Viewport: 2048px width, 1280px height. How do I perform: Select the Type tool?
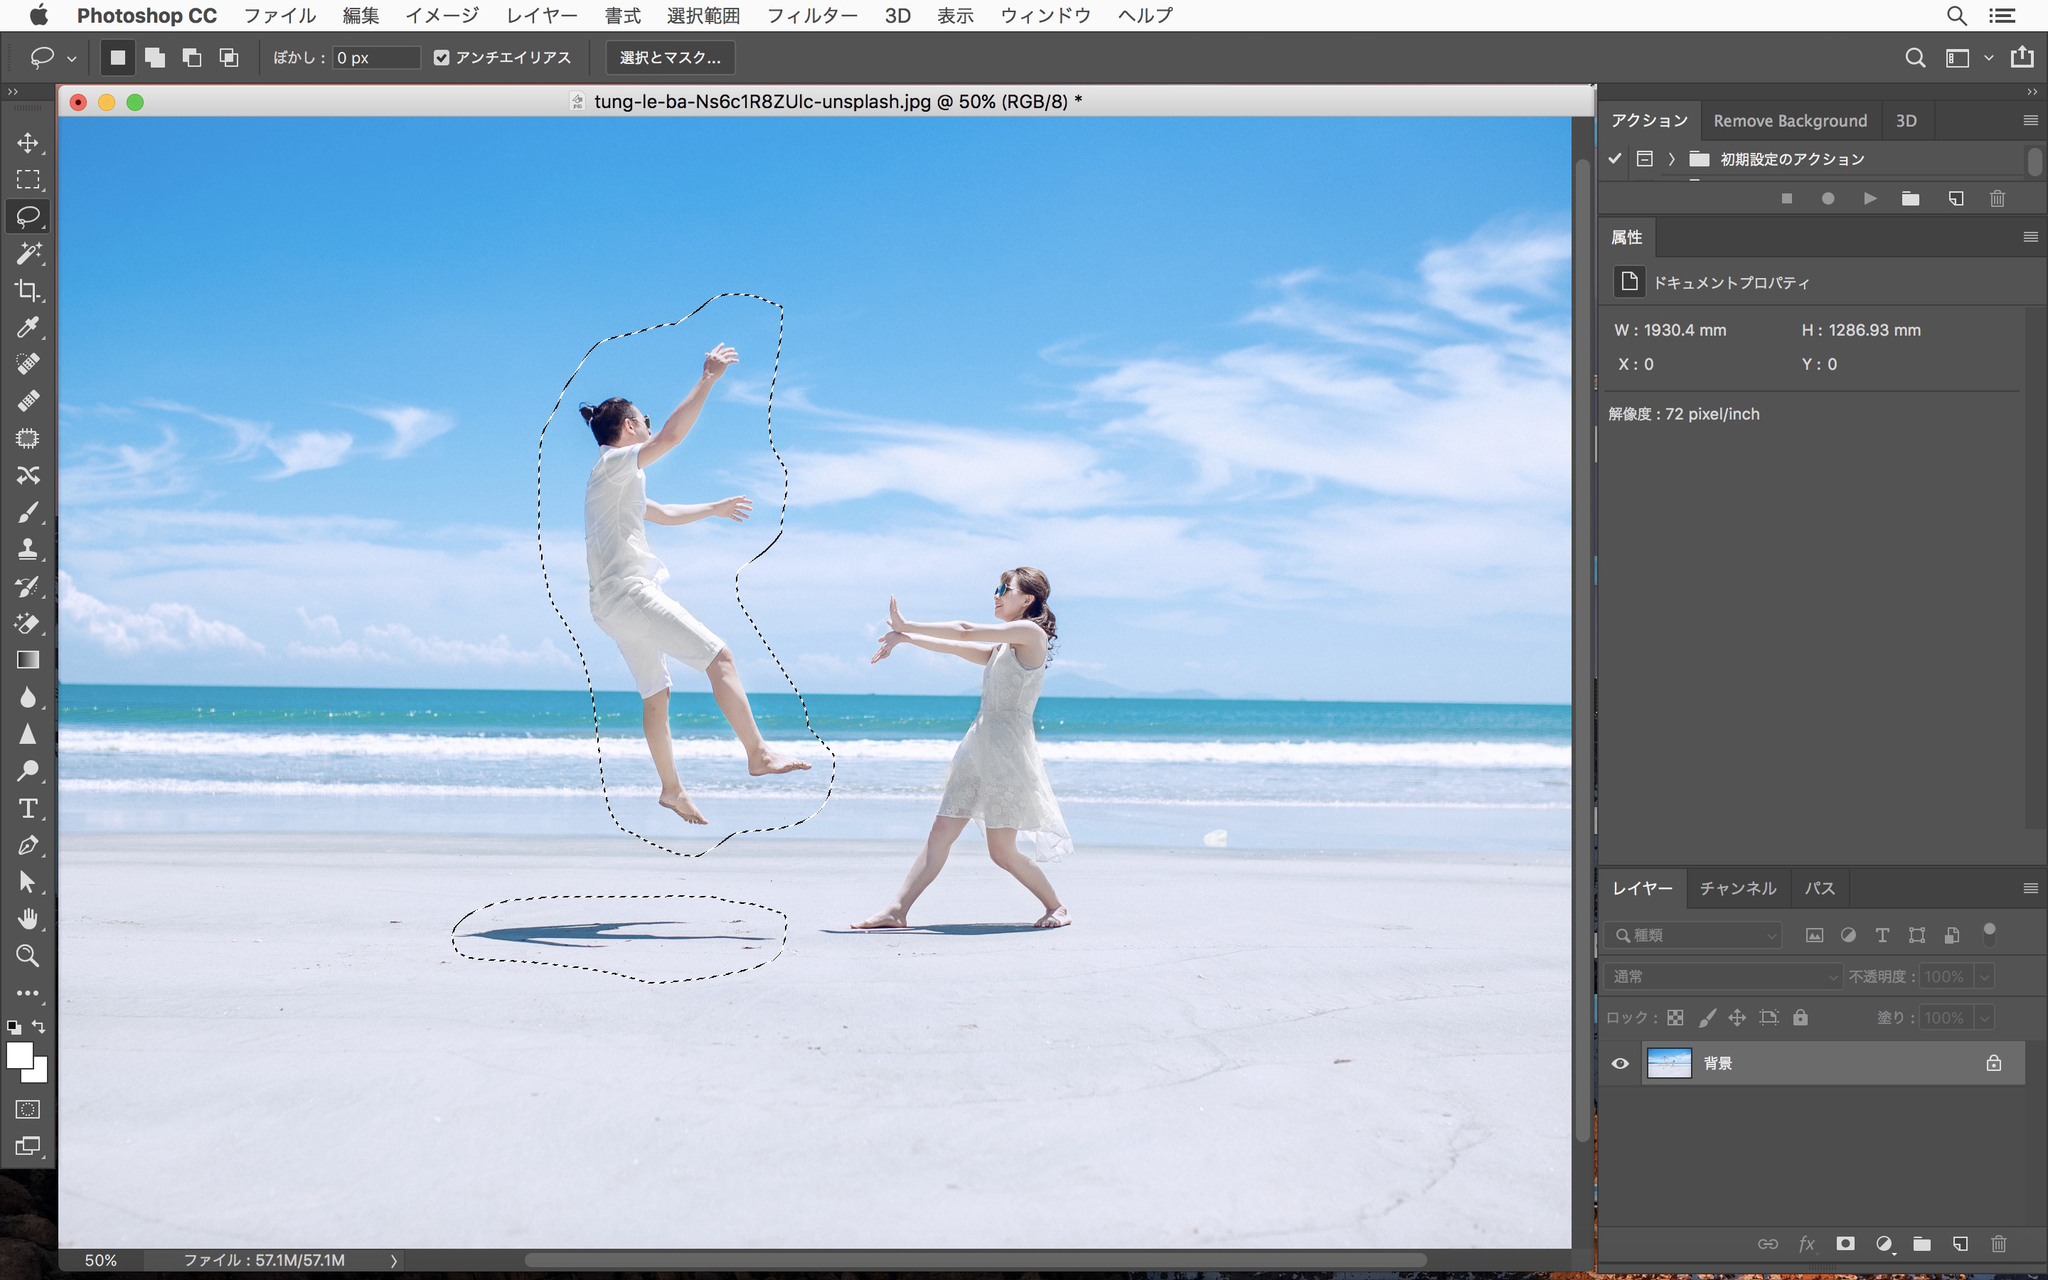point(28,807)
